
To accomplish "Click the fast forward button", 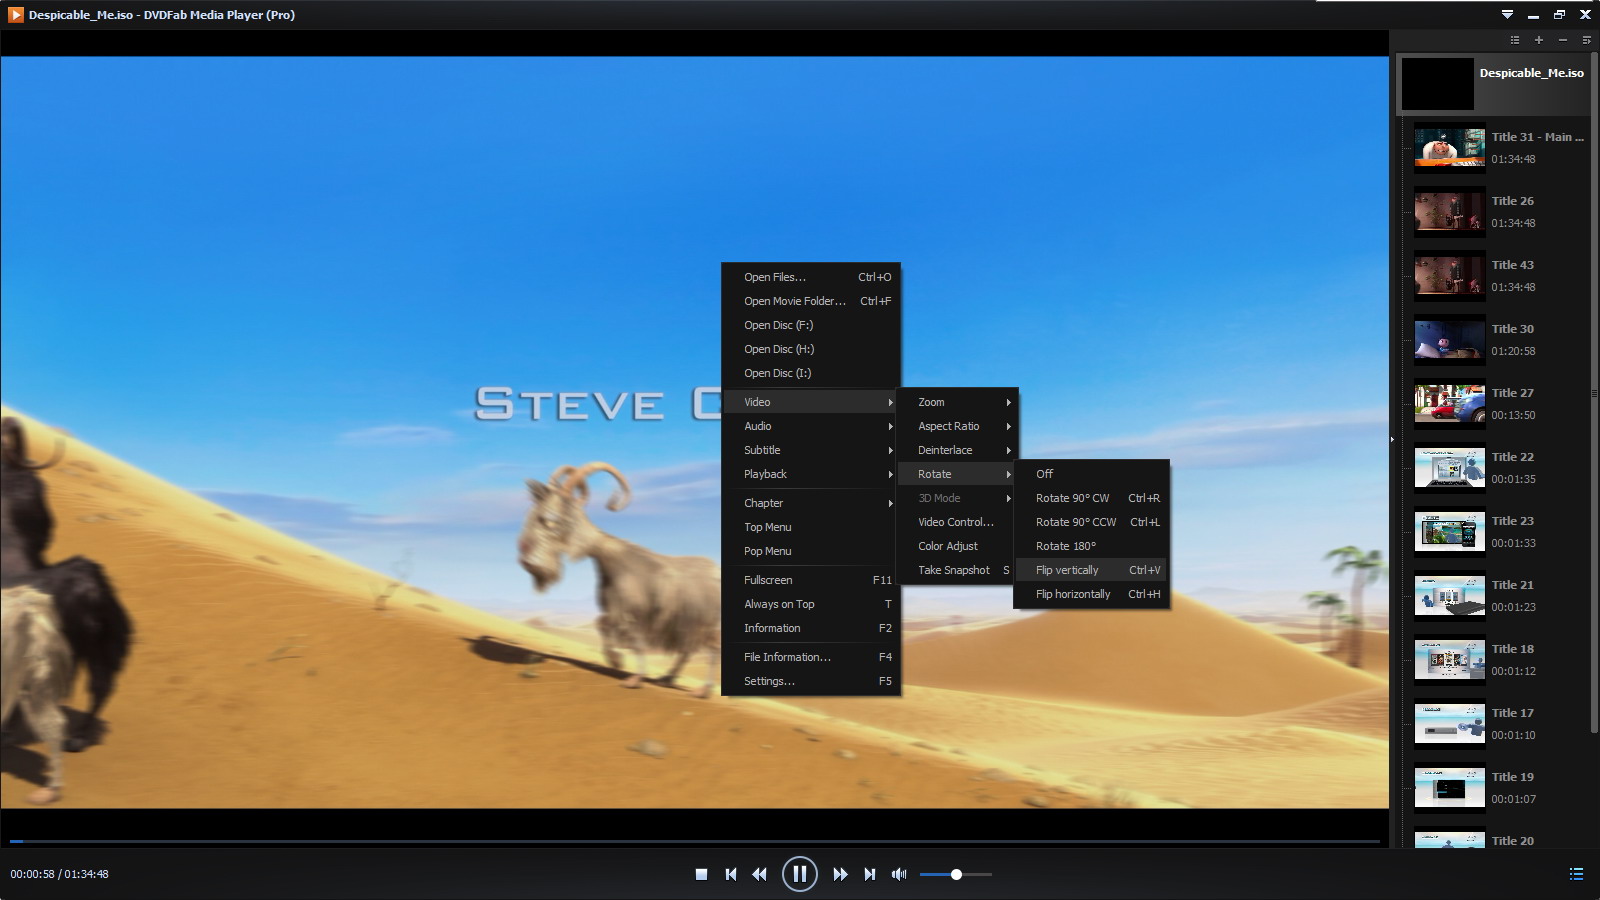I will [x=840, y=874].
